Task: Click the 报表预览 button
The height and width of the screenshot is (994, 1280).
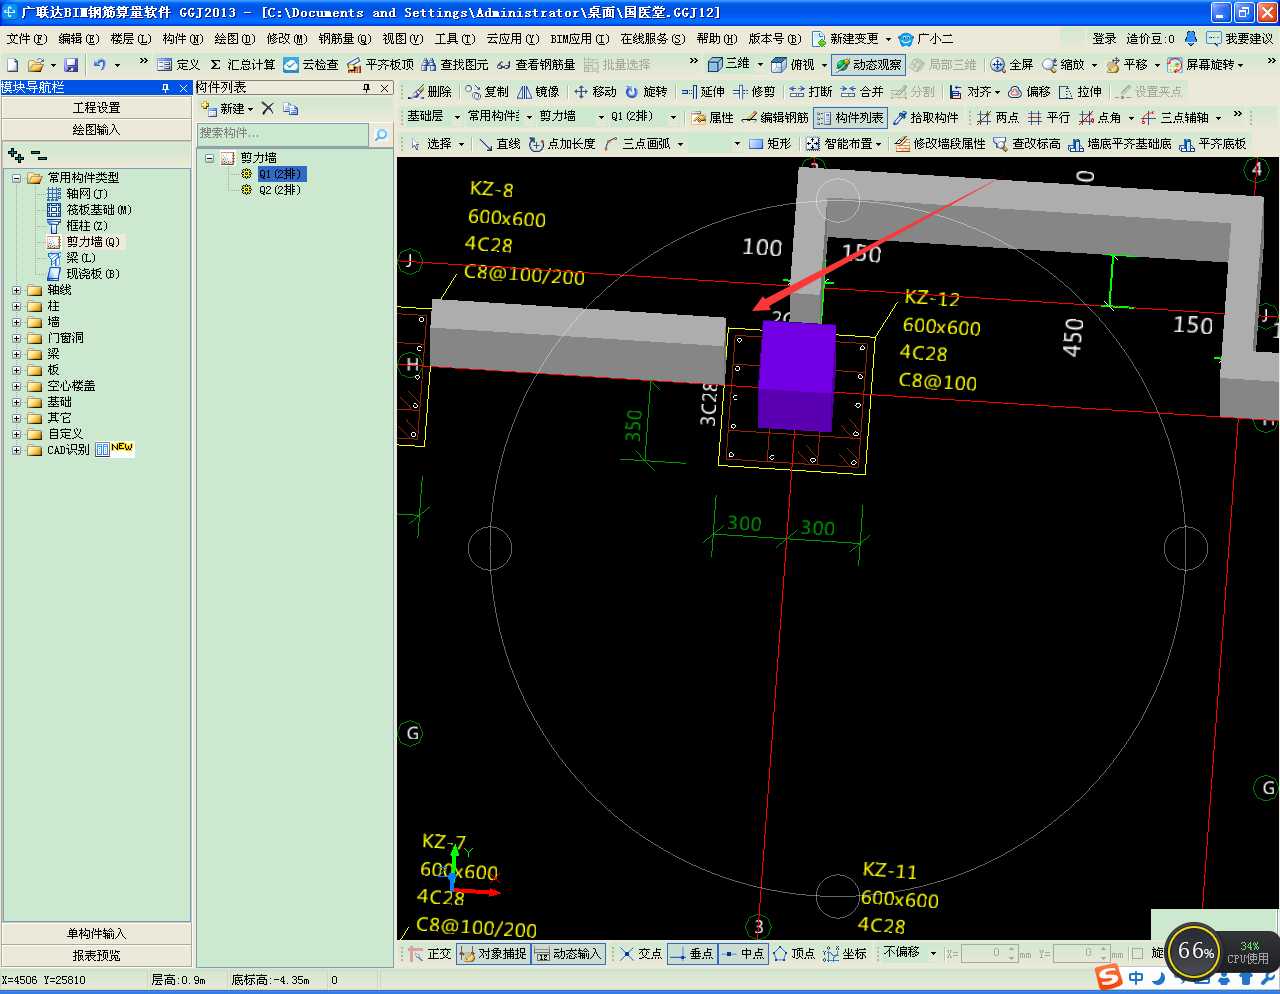Action: pos(96,956)
